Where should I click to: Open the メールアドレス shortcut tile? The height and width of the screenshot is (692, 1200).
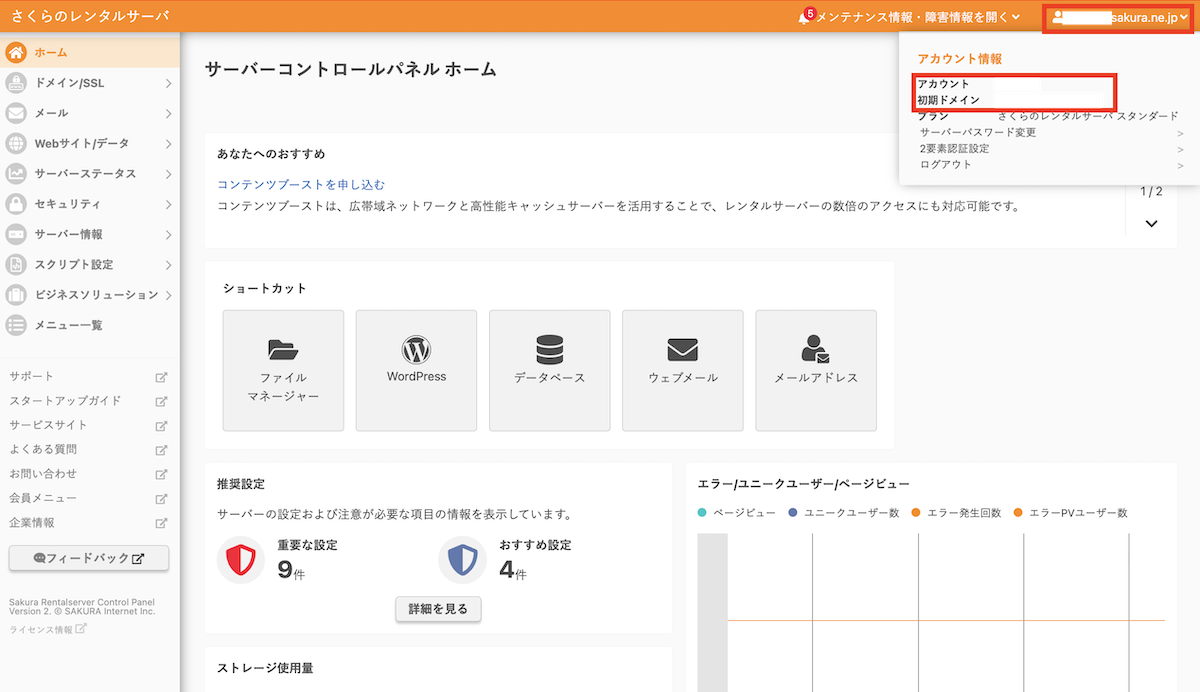(x=815, y=370)
